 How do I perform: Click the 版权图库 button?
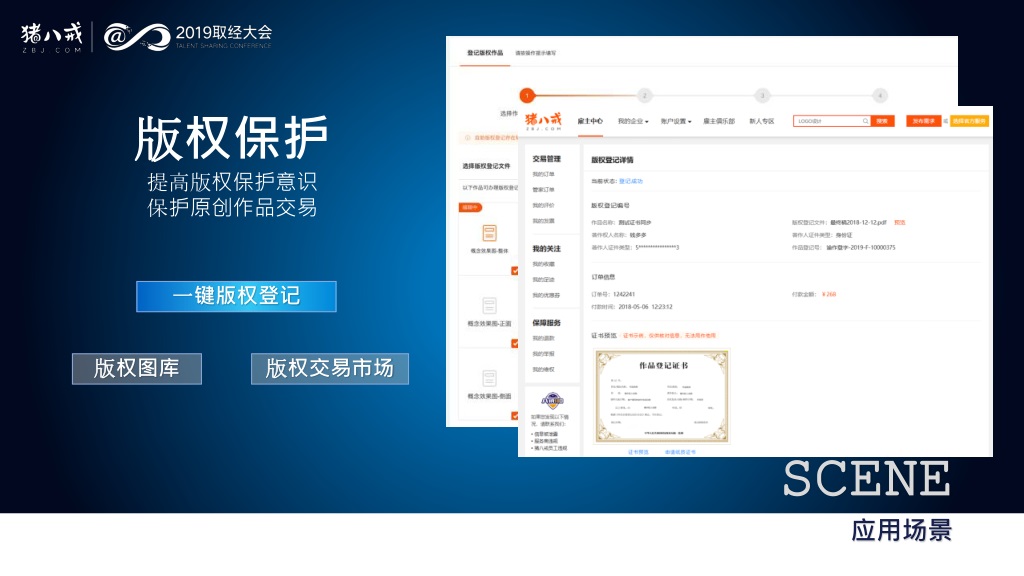click(136, 369)
